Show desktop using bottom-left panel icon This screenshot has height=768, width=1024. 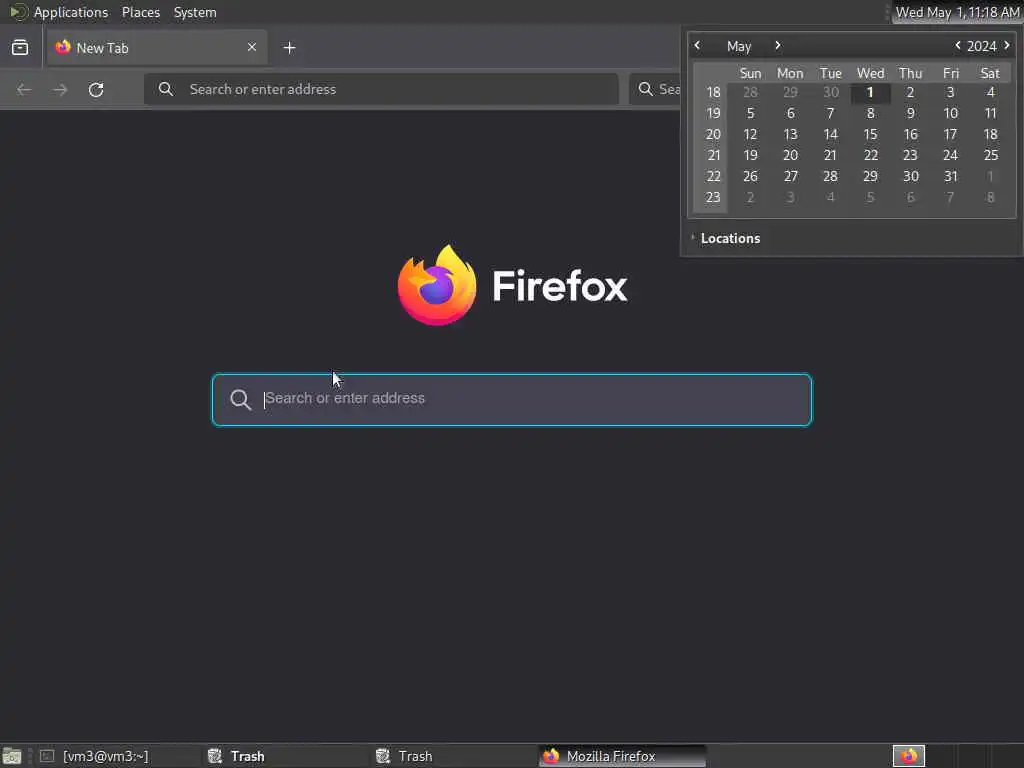[12, 756]
